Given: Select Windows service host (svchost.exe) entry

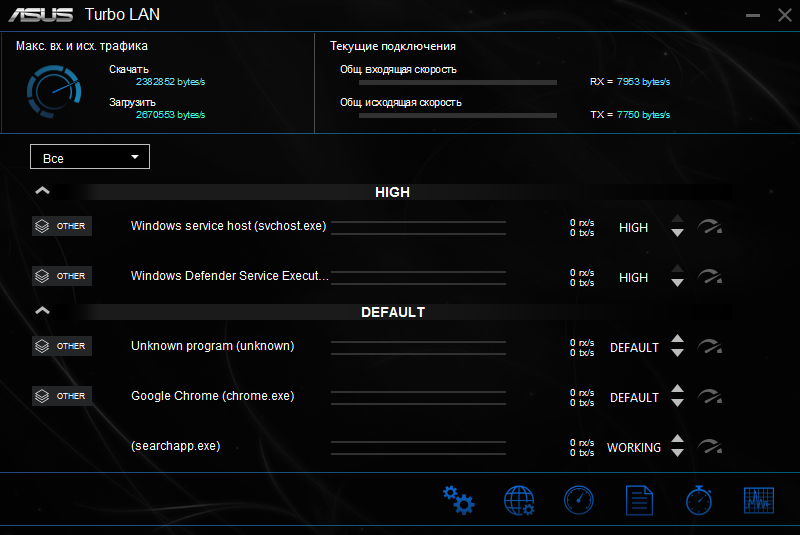Looking at the screenshot, I should (229, 226).
